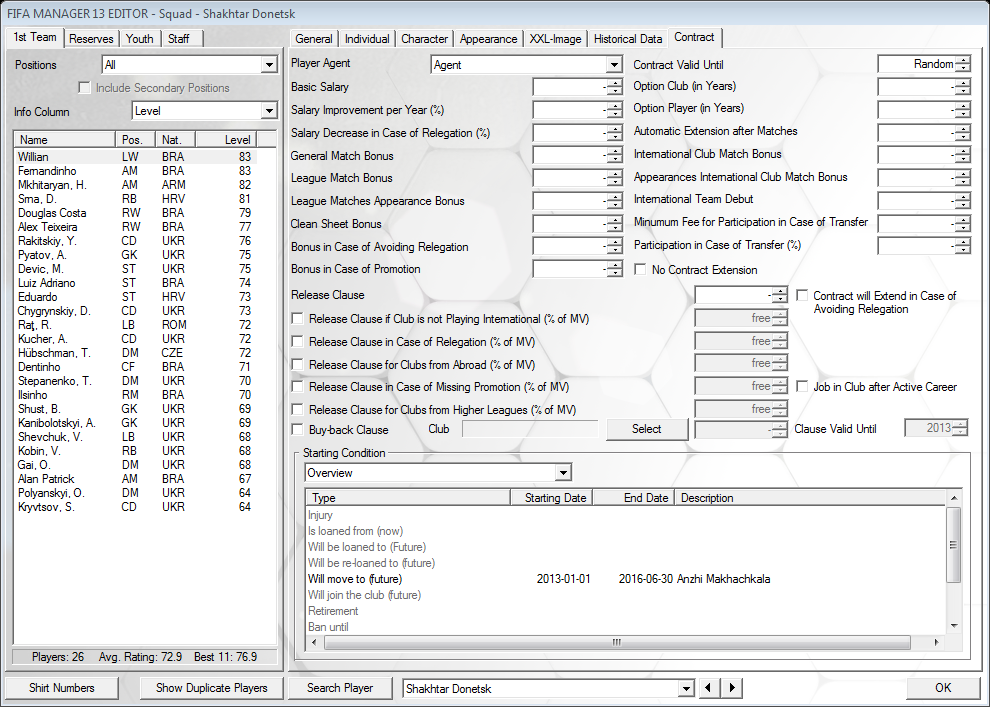Sort player list by Level column
Image resolution: width=990 pixels, height=707 pixels.
point(226,140)
